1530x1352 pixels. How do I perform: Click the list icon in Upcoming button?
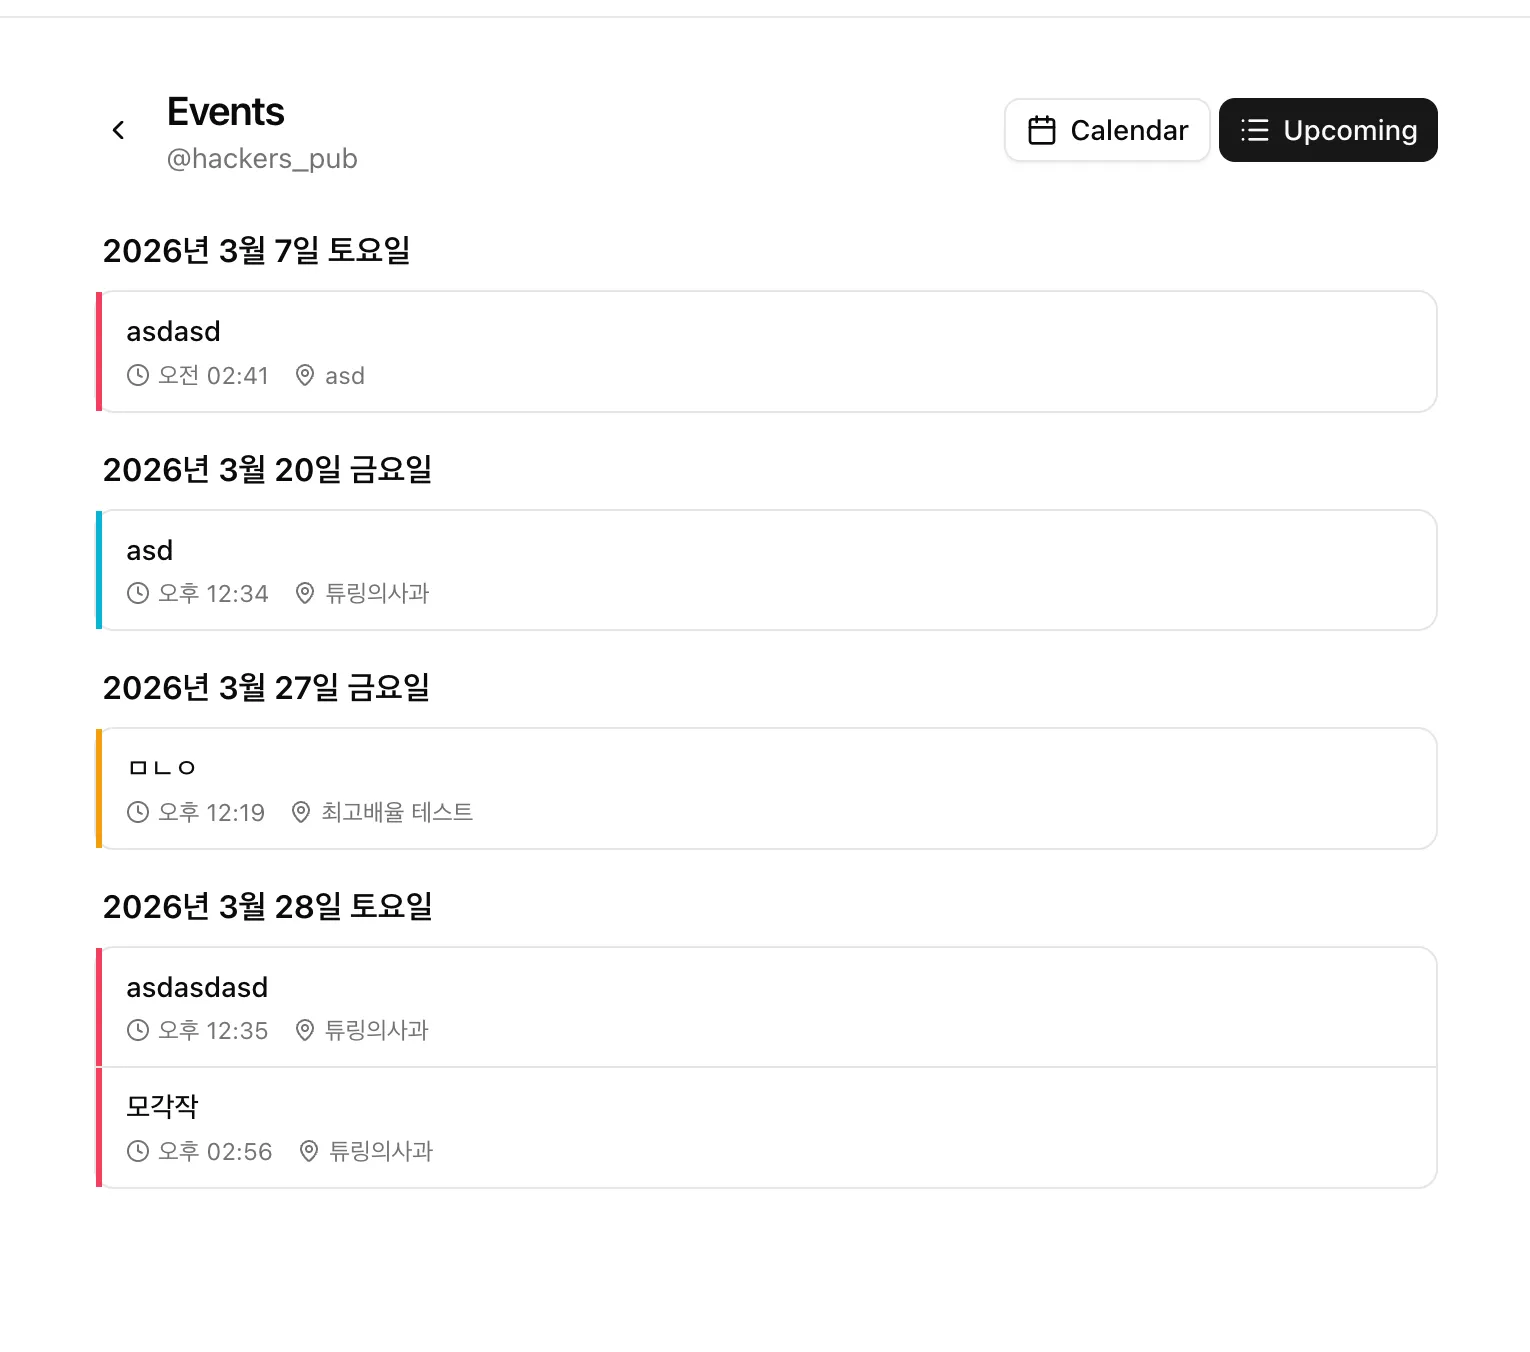click(x=1254, y=130)
